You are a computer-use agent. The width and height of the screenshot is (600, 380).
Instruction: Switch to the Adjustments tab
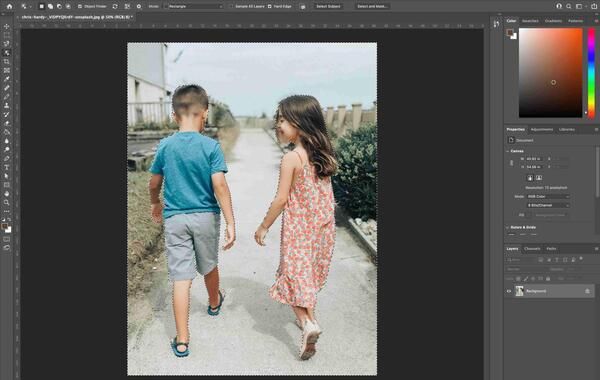tap(542, 130)
